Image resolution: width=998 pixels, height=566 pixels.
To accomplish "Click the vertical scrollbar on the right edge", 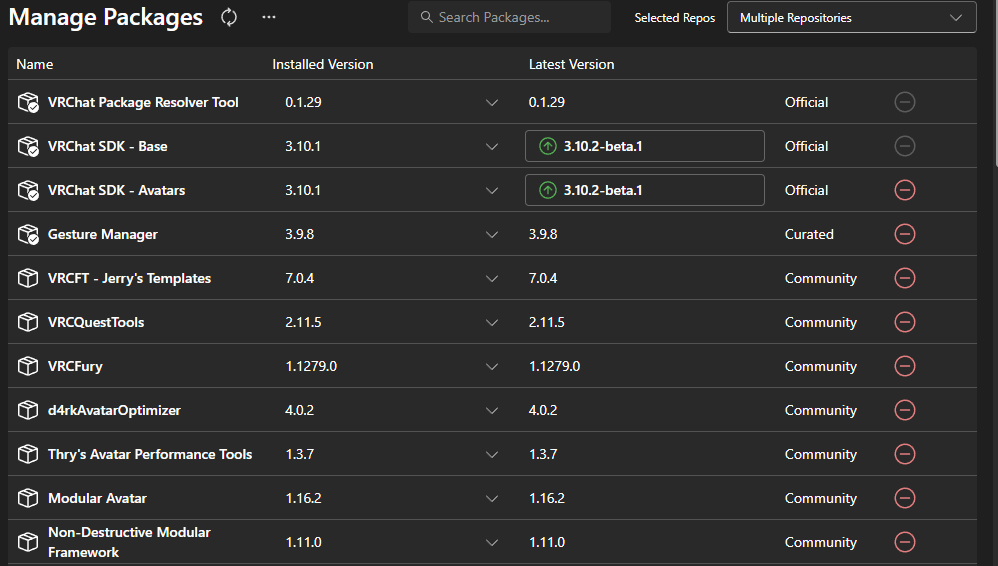I will pos(995,83).
